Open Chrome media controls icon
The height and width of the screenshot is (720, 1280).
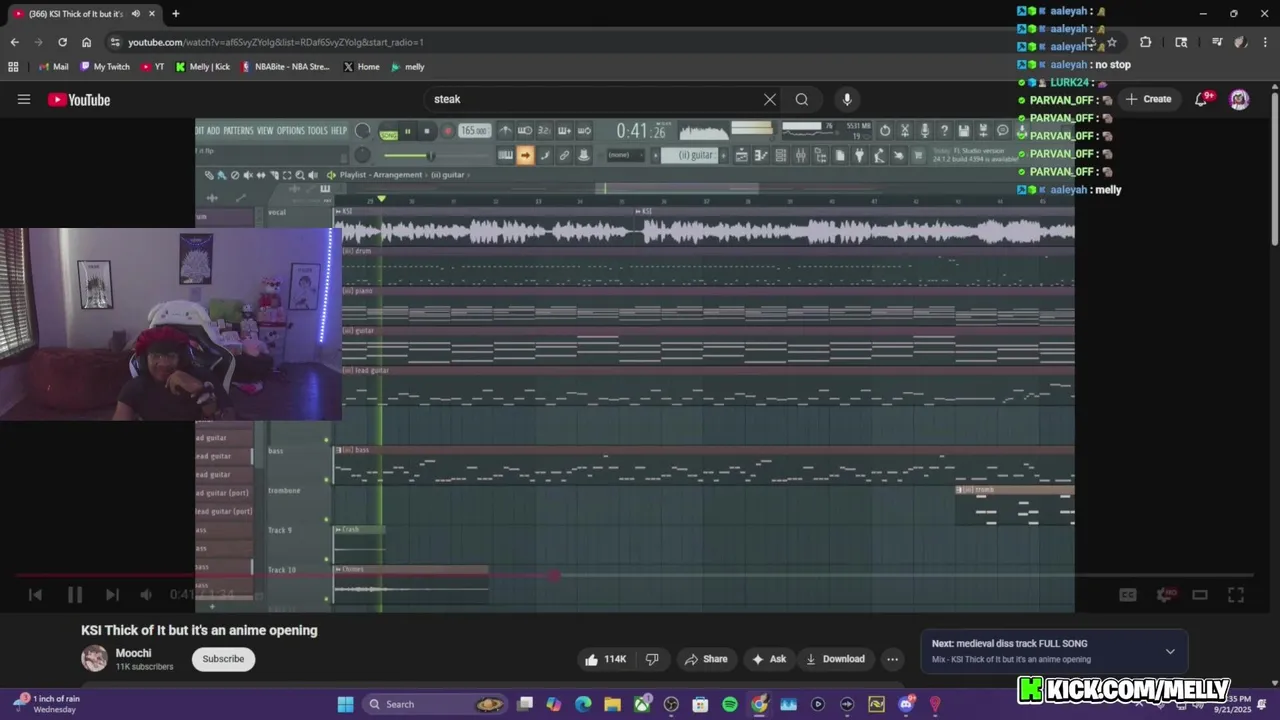(x=1217, y=42)
